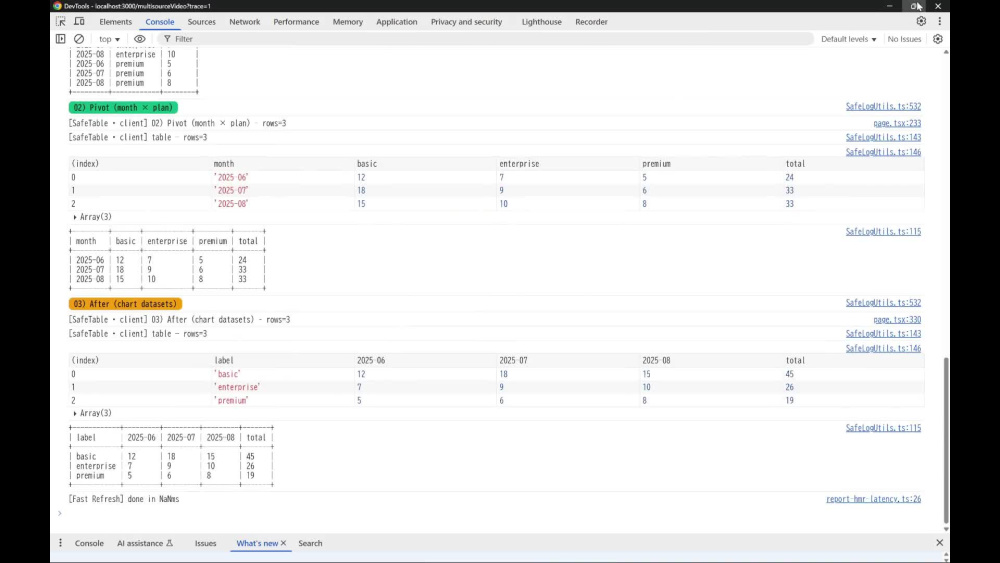This screenshot has height=563, width=1000.
Task: Sort the Pivot table by month column header
Action: [x=283, y=164]
